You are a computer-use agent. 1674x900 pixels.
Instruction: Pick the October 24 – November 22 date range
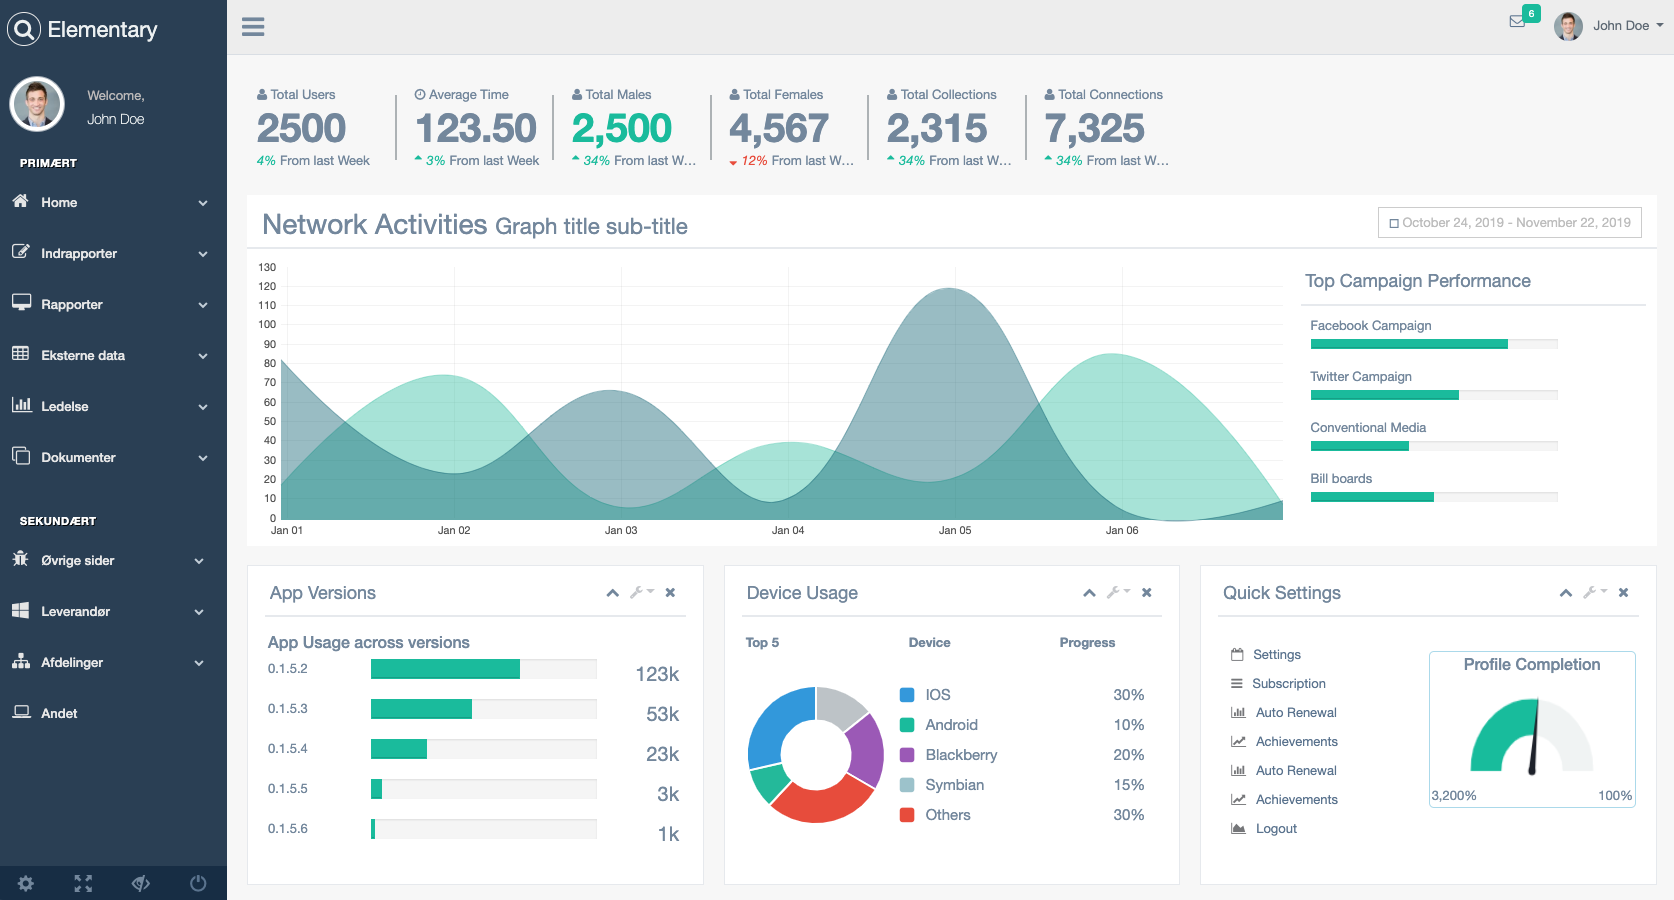(1510, 223)
